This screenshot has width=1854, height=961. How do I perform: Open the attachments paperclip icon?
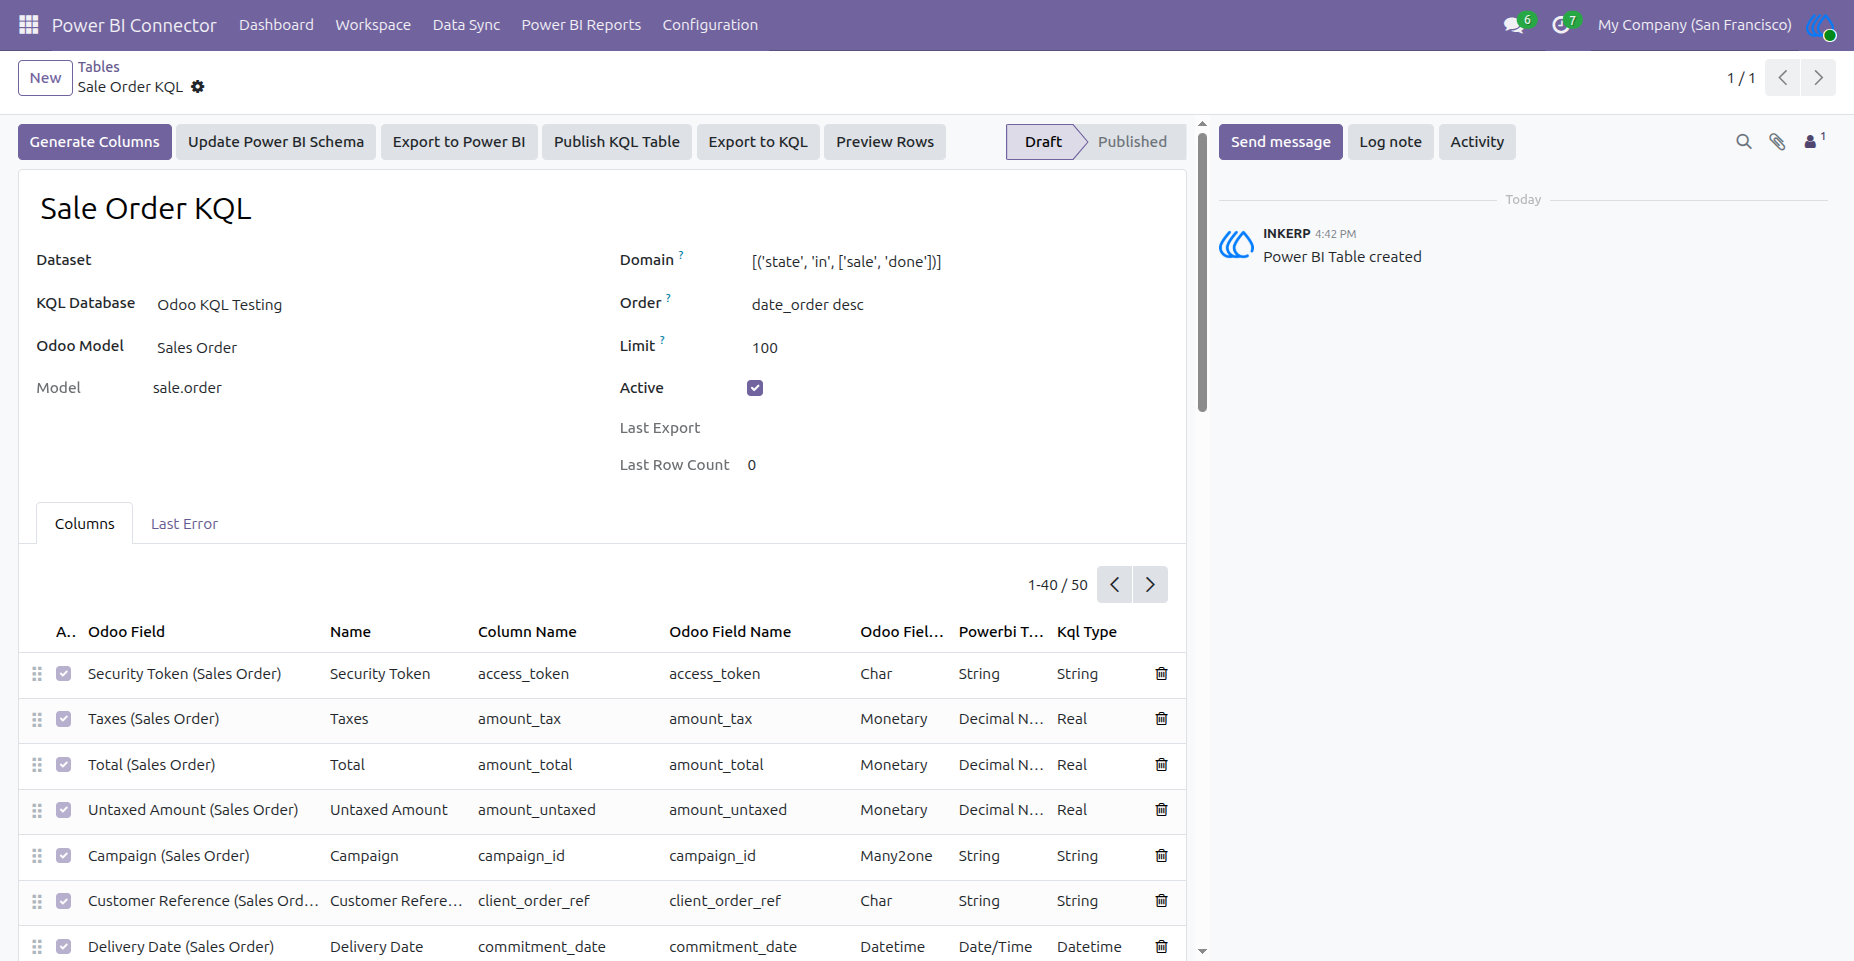coord(1777,142)
